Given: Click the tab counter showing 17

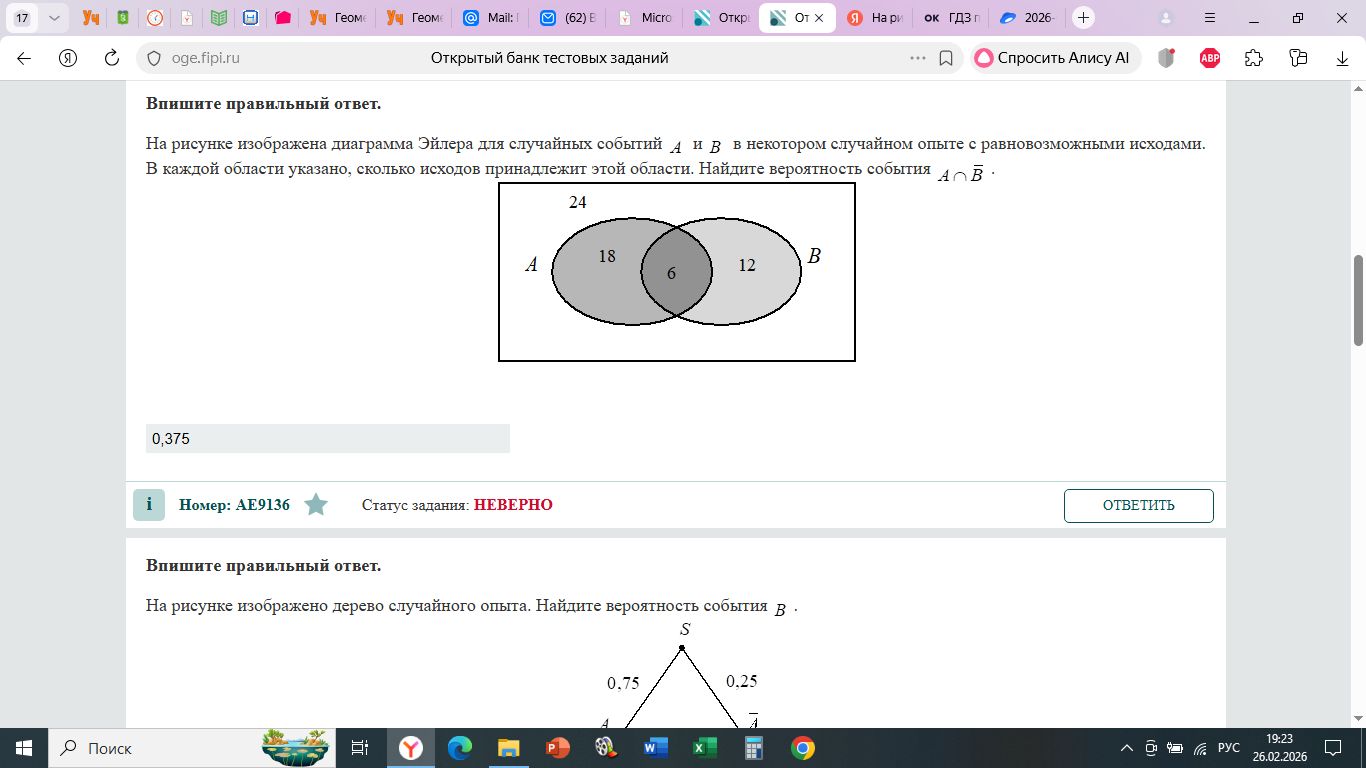Looking at the screenshot, I should [x=22, y=18].
